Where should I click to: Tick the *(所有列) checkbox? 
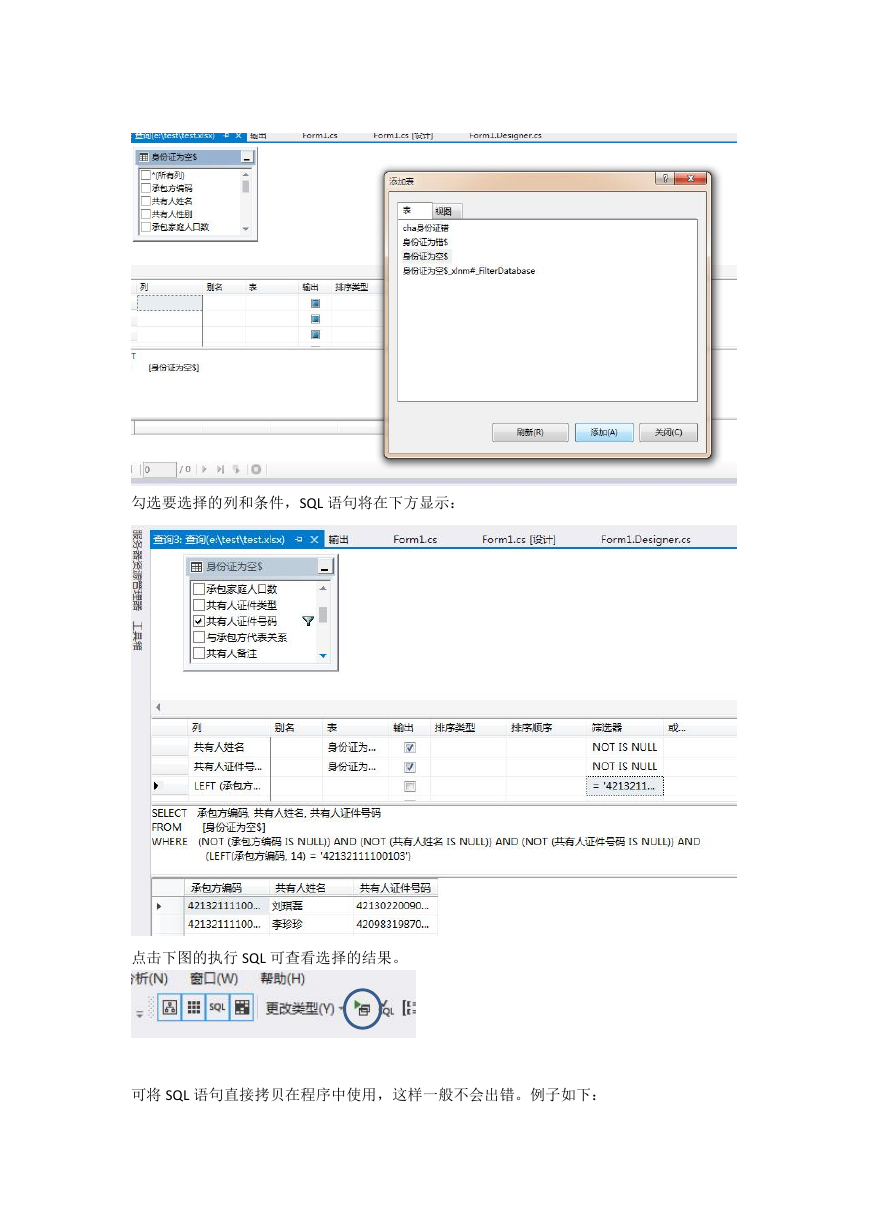tap(145, 175)
